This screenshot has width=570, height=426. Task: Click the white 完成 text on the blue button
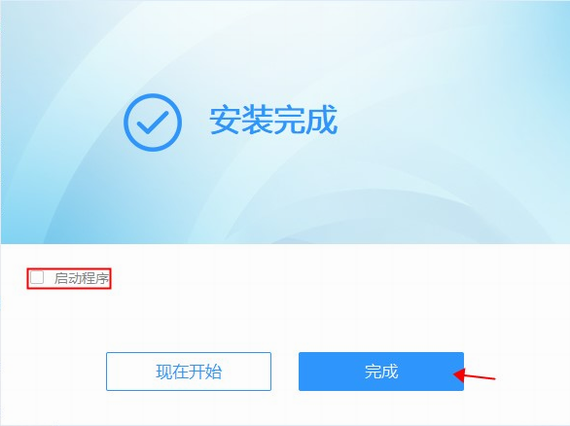[x=381, y=371]
